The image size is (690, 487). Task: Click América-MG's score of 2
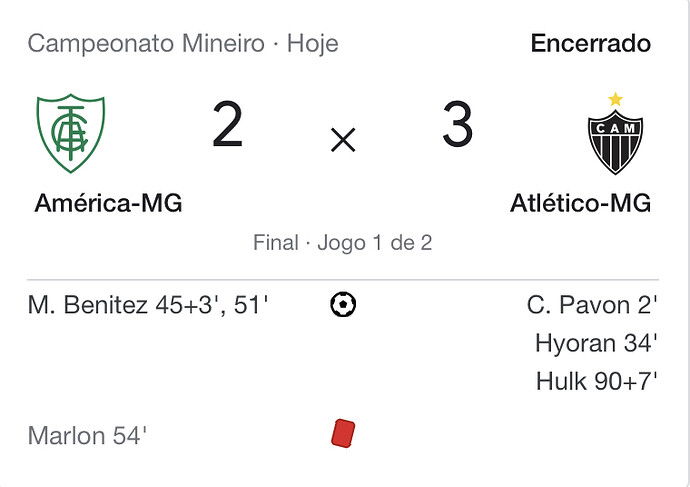click(228, 124)
